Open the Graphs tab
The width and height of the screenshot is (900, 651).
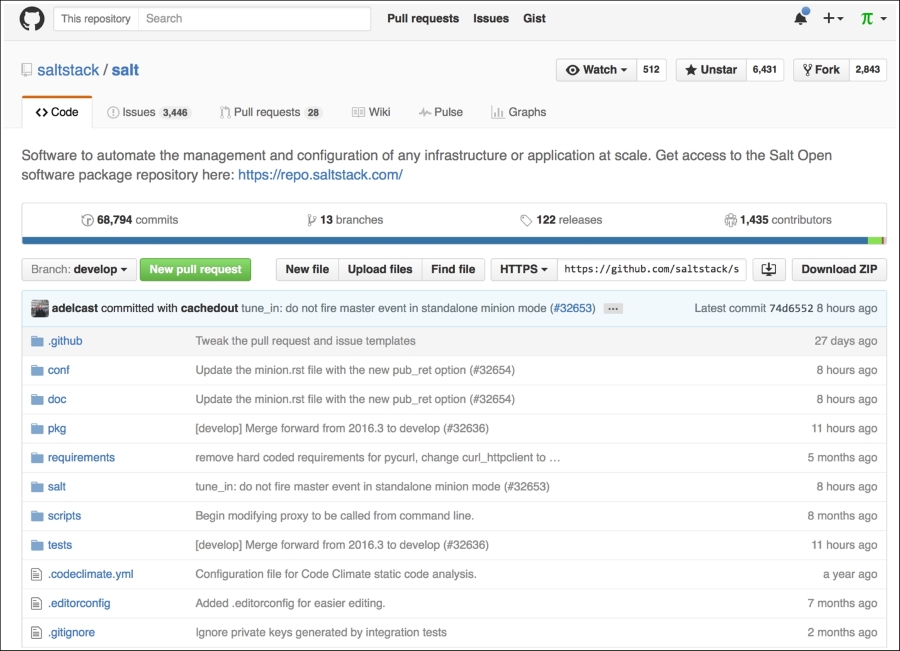518,112
